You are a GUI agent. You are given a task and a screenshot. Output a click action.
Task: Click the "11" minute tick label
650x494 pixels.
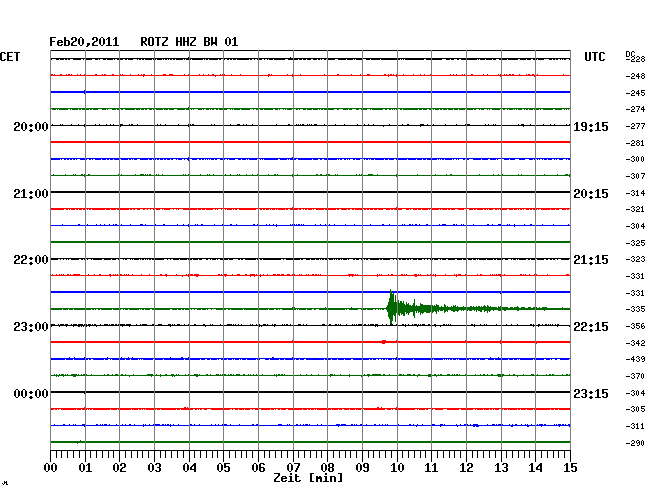point(431,468)
